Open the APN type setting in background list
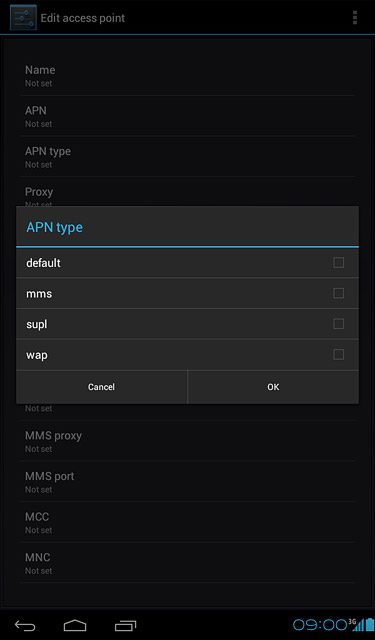 point(188,157)
